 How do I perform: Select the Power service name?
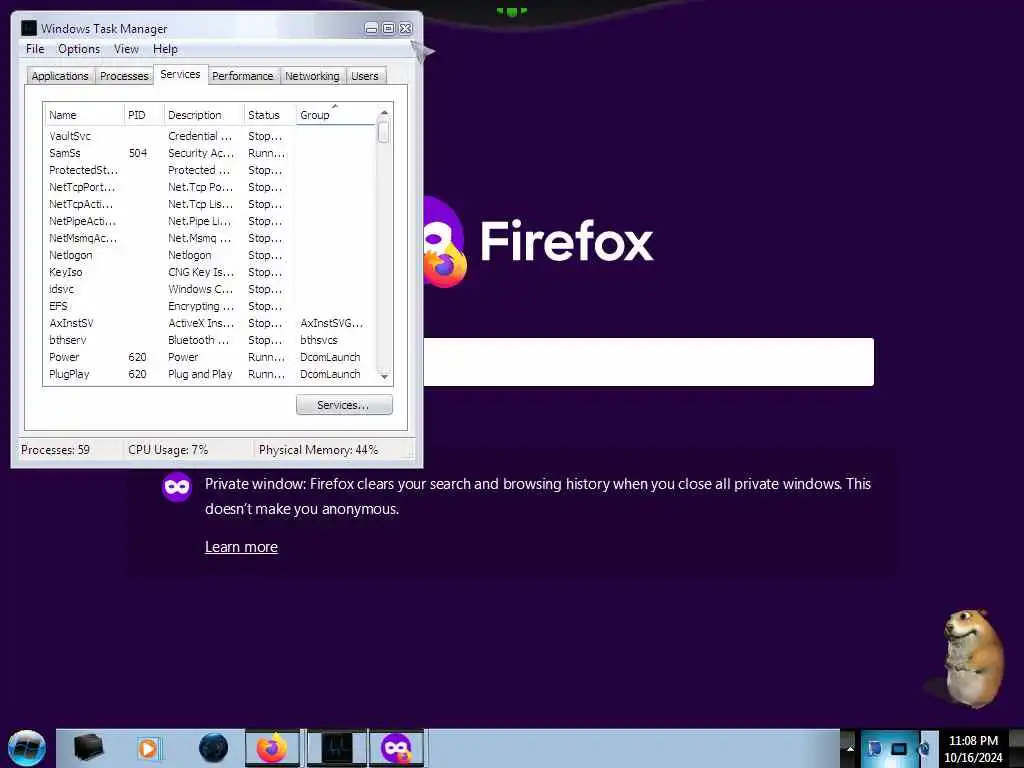(64, 357)
